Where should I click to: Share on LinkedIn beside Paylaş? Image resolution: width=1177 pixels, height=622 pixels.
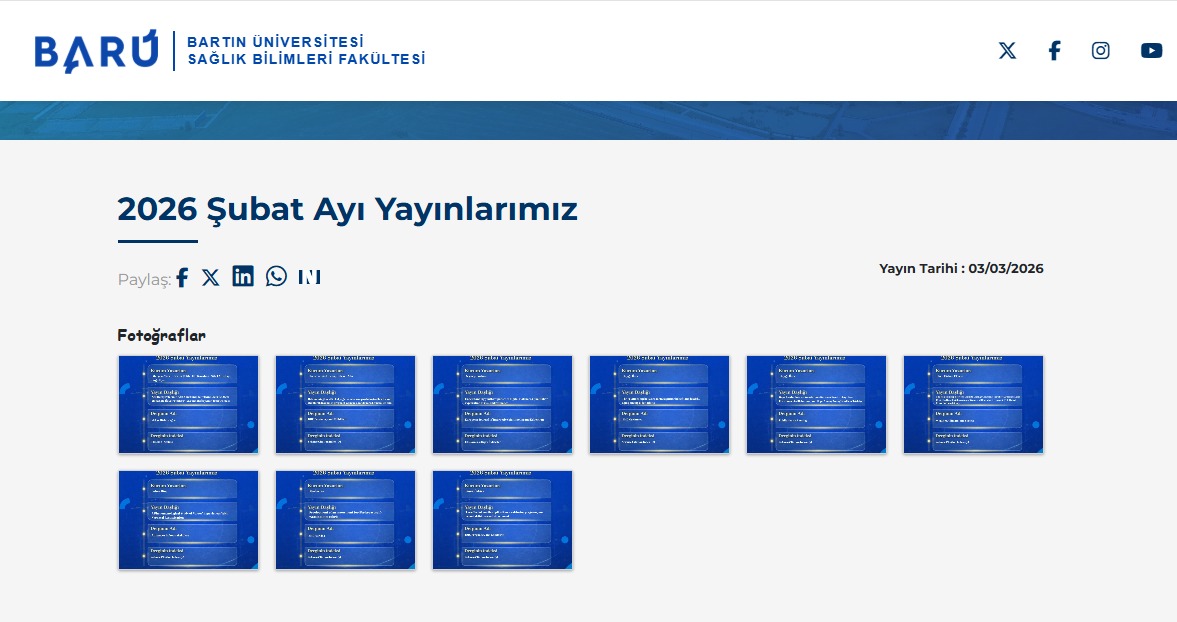pyautogui.click(x=242, y=276)
